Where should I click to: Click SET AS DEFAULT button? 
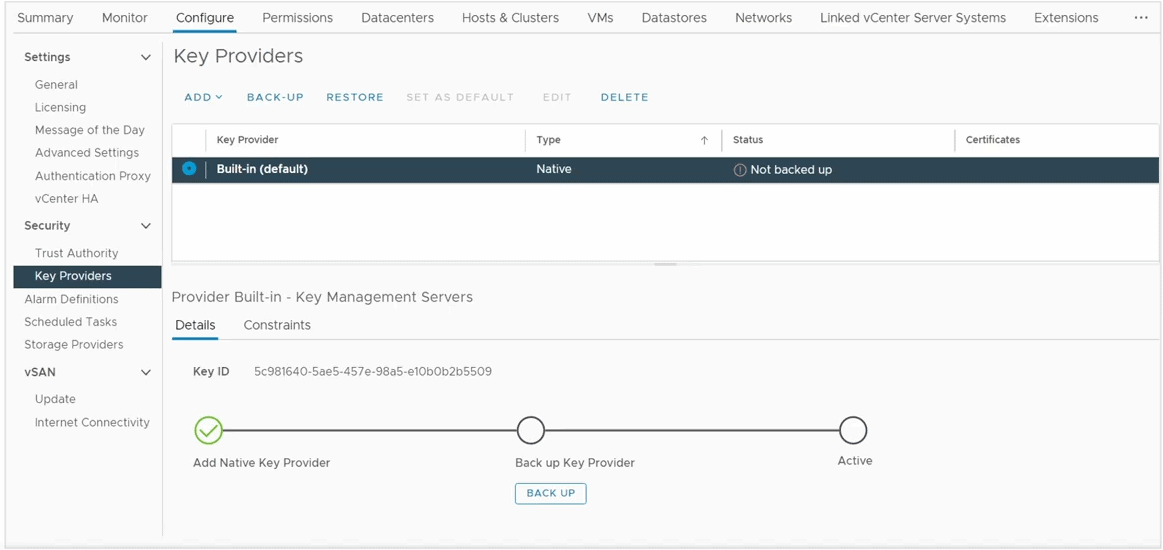(460, 97)
